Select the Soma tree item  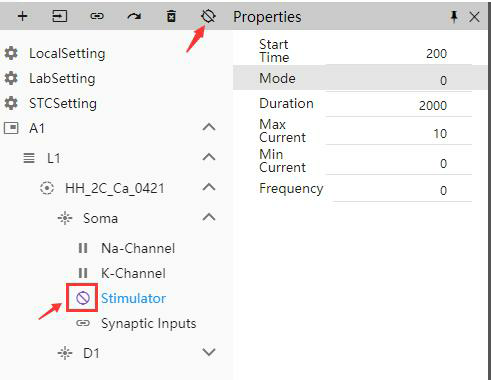[x=100, y=219]
